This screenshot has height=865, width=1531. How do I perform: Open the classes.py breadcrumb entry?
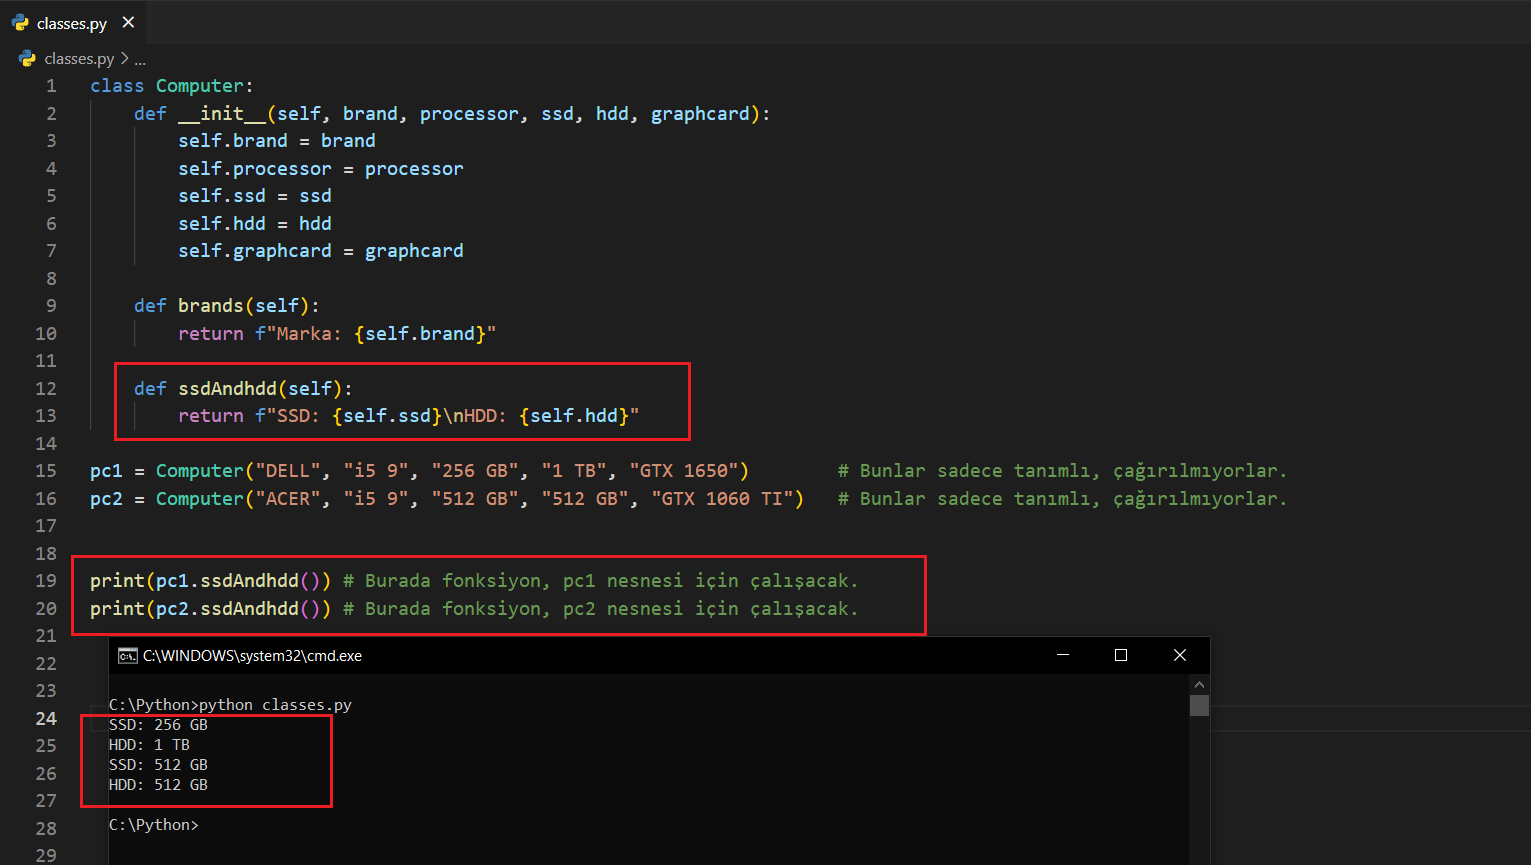79,59
